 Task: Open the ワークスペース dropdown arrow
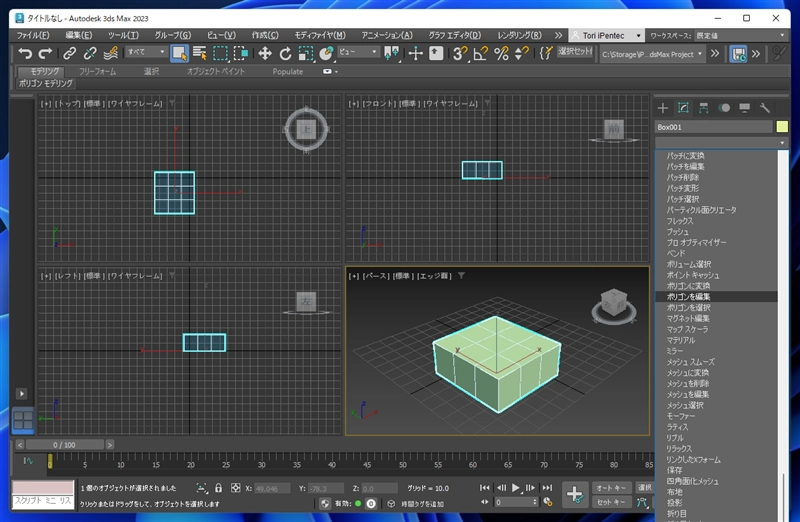(x=782, y=35)
